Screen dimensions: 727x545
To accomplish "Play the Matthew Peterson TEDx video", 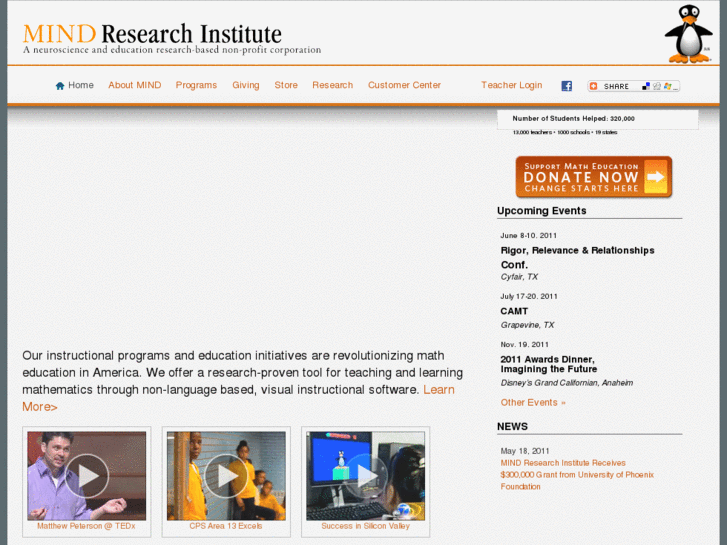I will tap(87, 476).
